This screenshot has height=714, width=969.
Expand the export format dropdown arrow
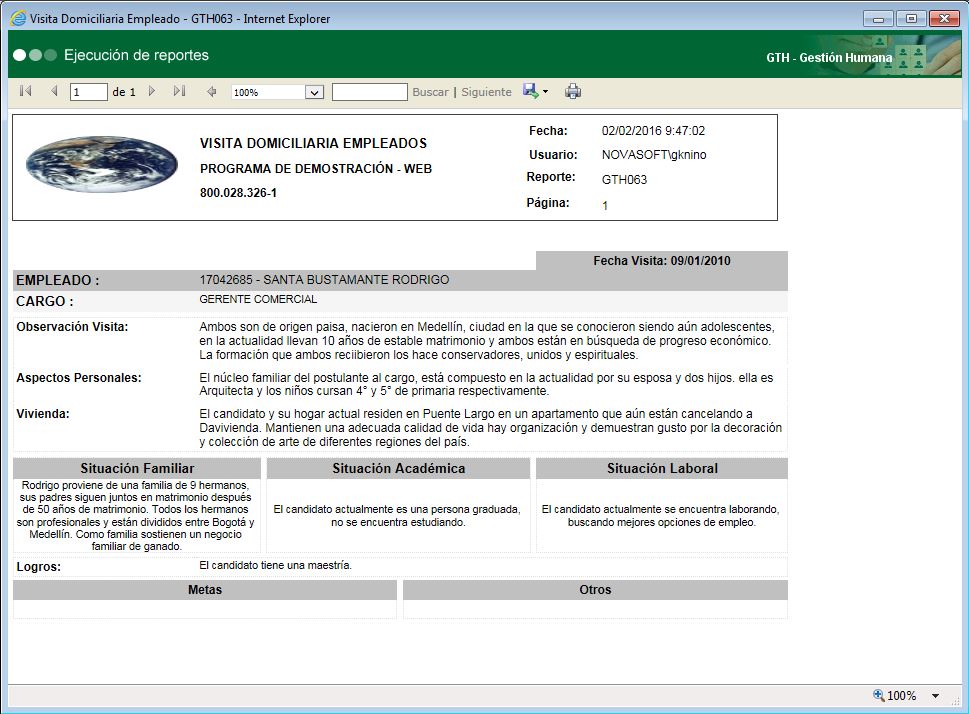coord(544,91)
